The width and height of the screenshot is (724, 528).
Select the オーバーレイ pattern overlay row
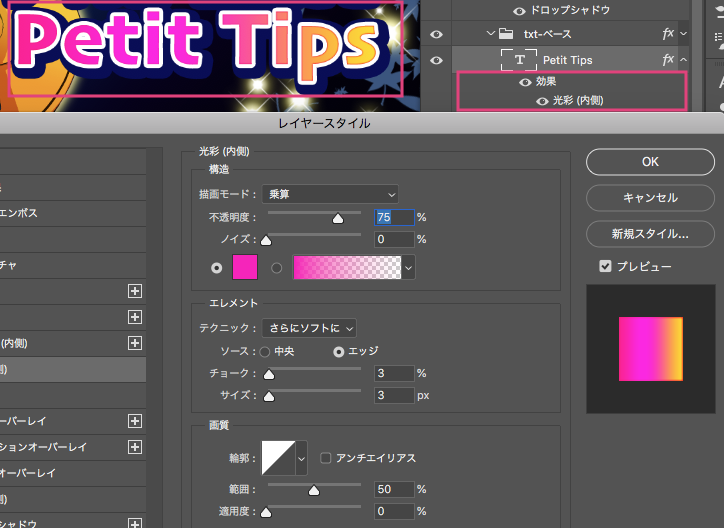pyautogui.click(x=73, y=473)
